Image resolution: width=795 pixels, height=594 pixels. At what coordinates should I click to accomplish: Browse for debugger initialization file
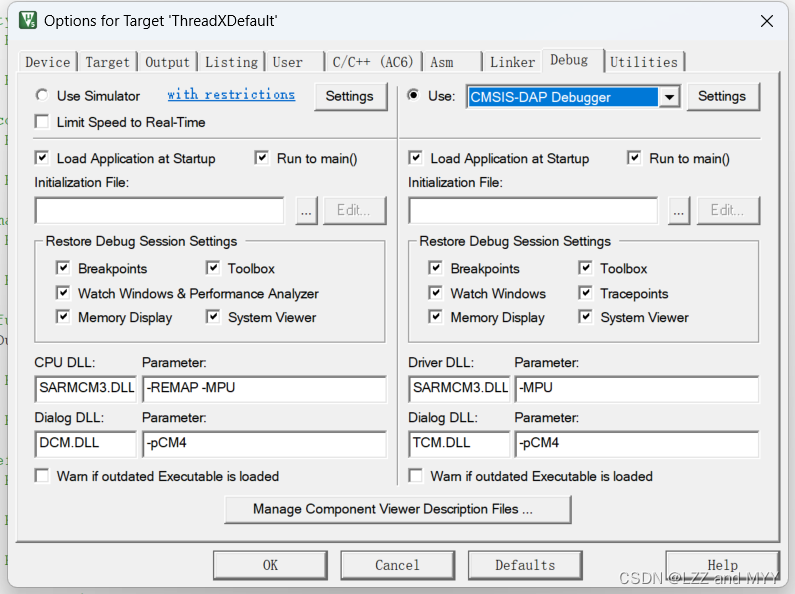pos(679,210)
